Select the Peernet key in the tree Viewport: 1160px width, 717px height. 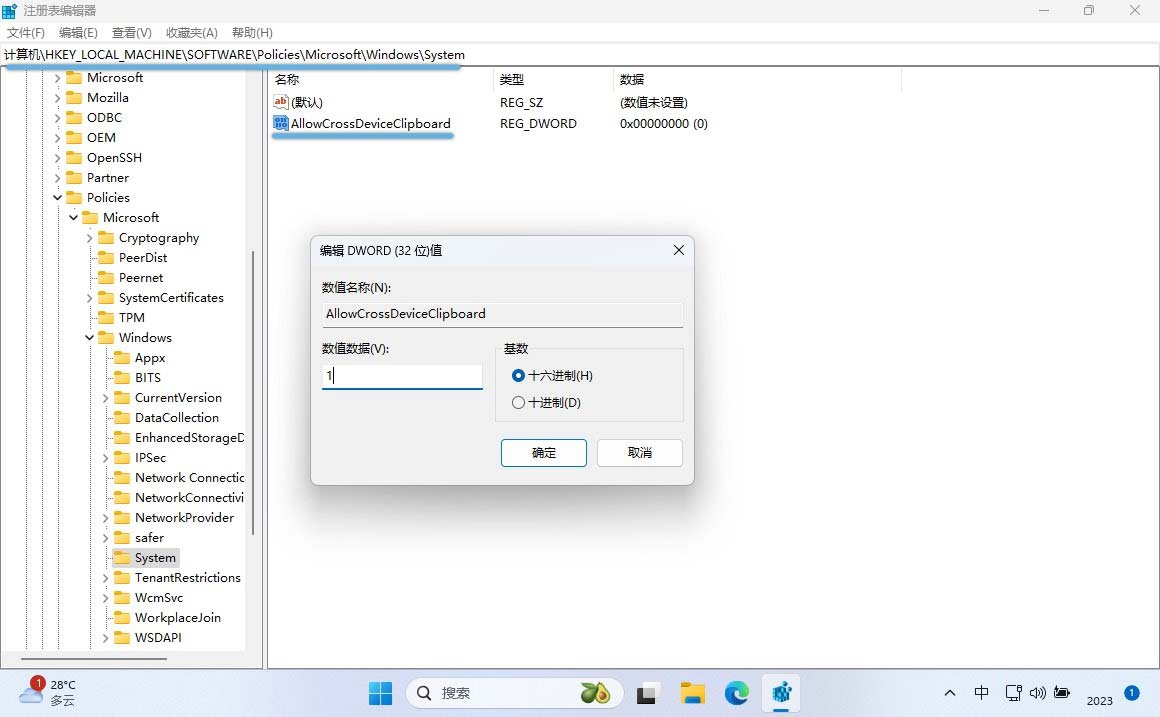[141, 277]
